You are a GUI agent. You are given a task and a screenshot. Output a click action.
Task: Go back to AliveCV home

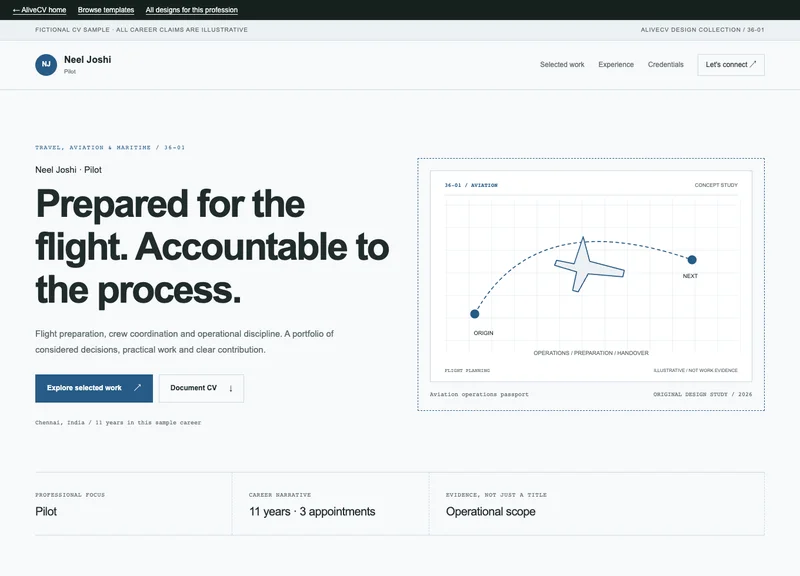[x=39, y=10]
